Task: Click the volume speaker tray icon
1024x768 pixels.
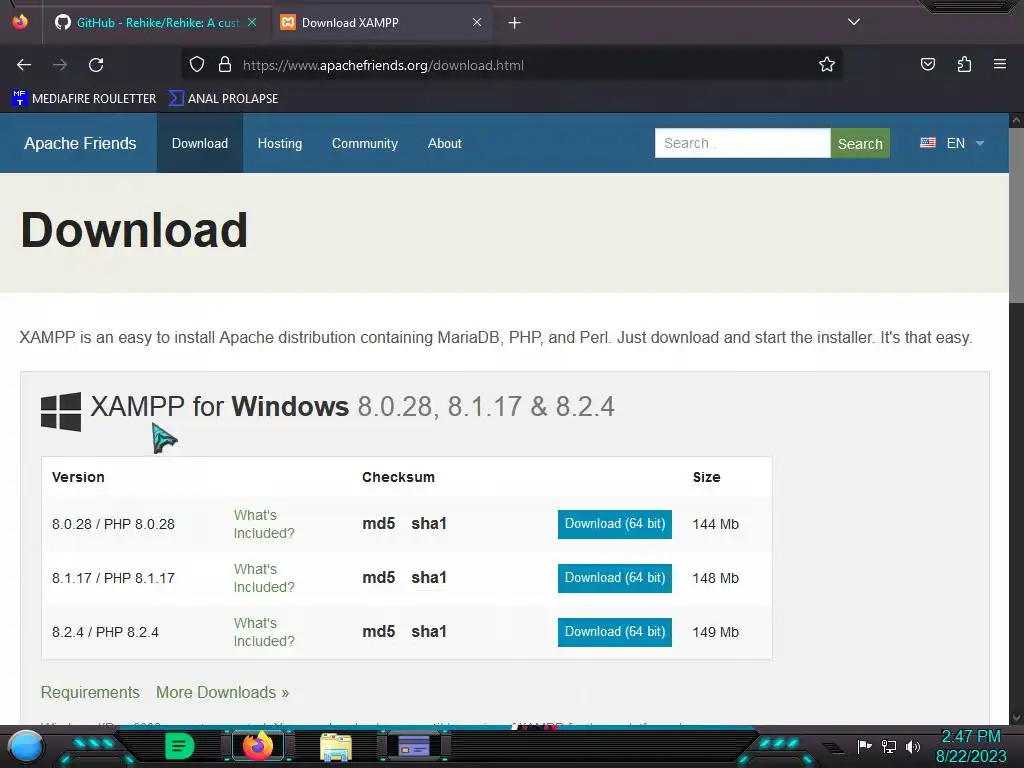Action: coord(913,746)
